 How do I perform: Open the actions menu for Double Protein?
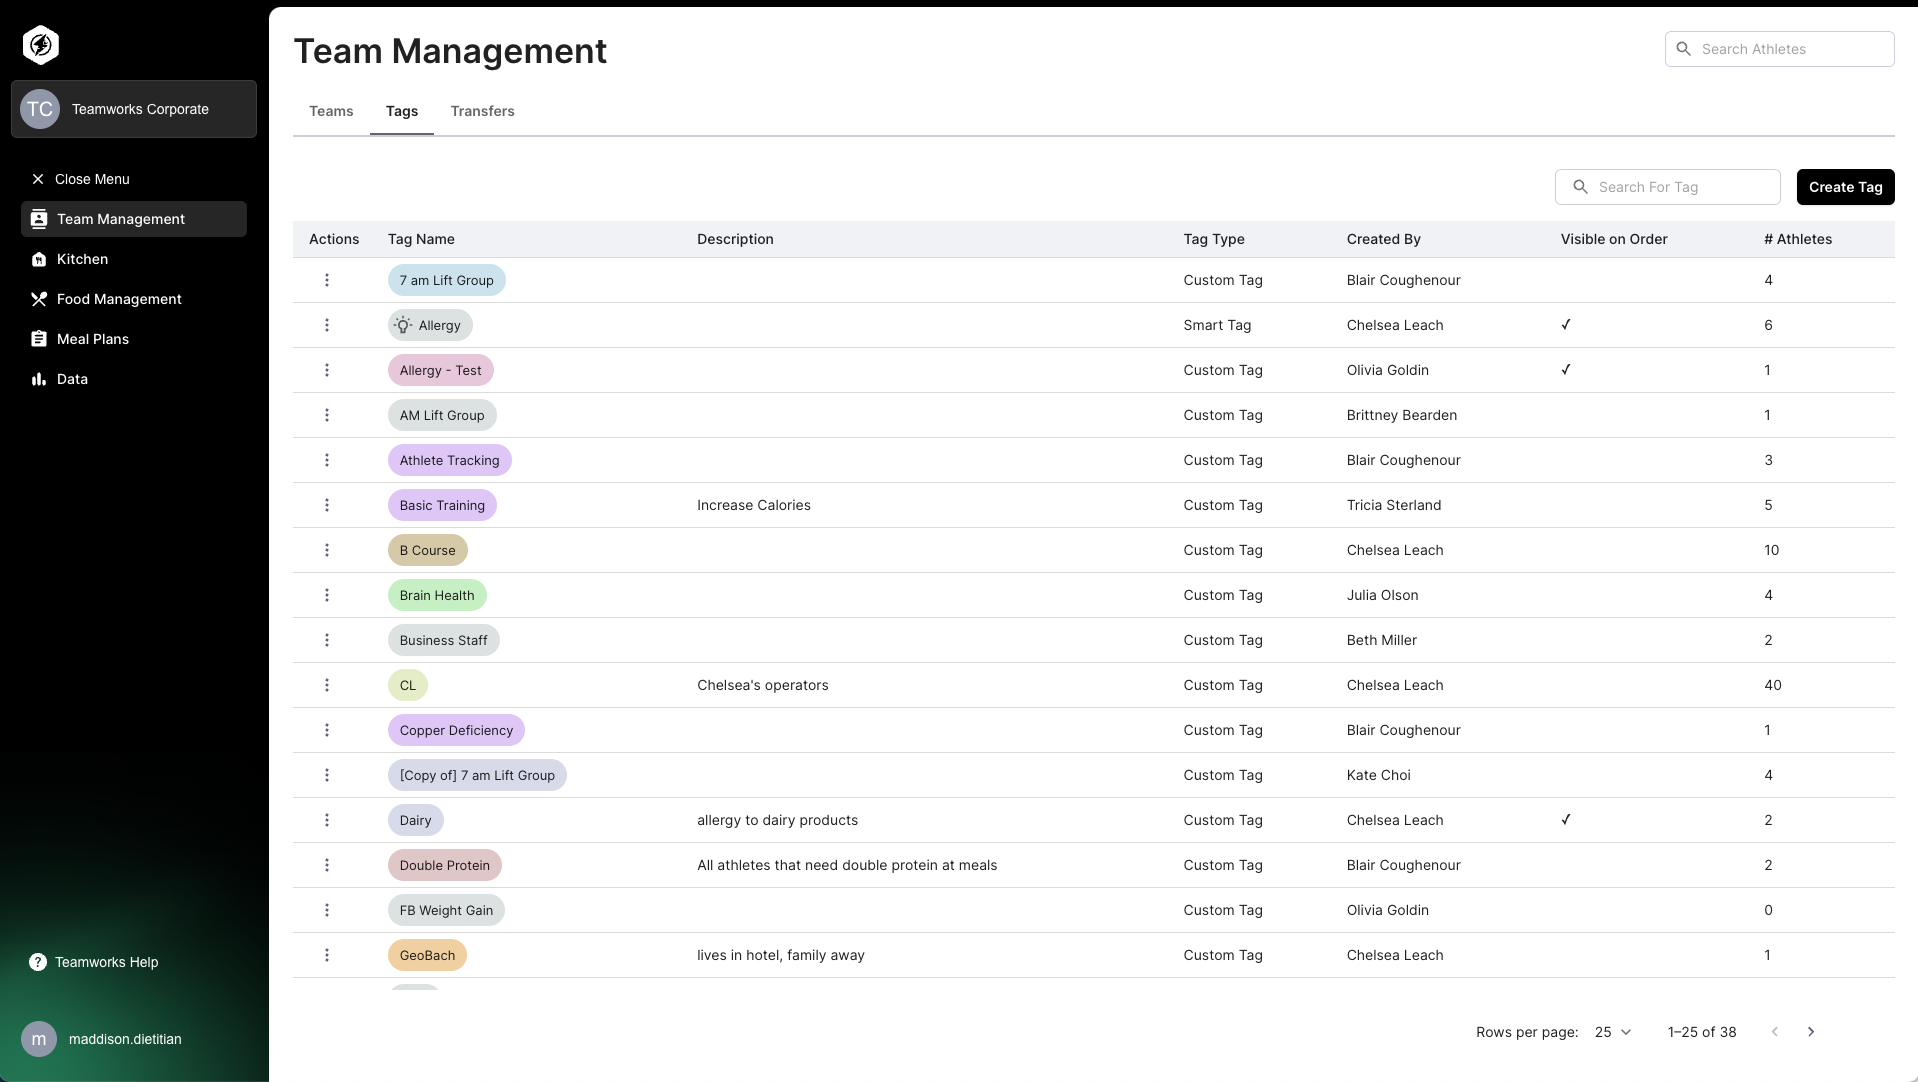326,865
